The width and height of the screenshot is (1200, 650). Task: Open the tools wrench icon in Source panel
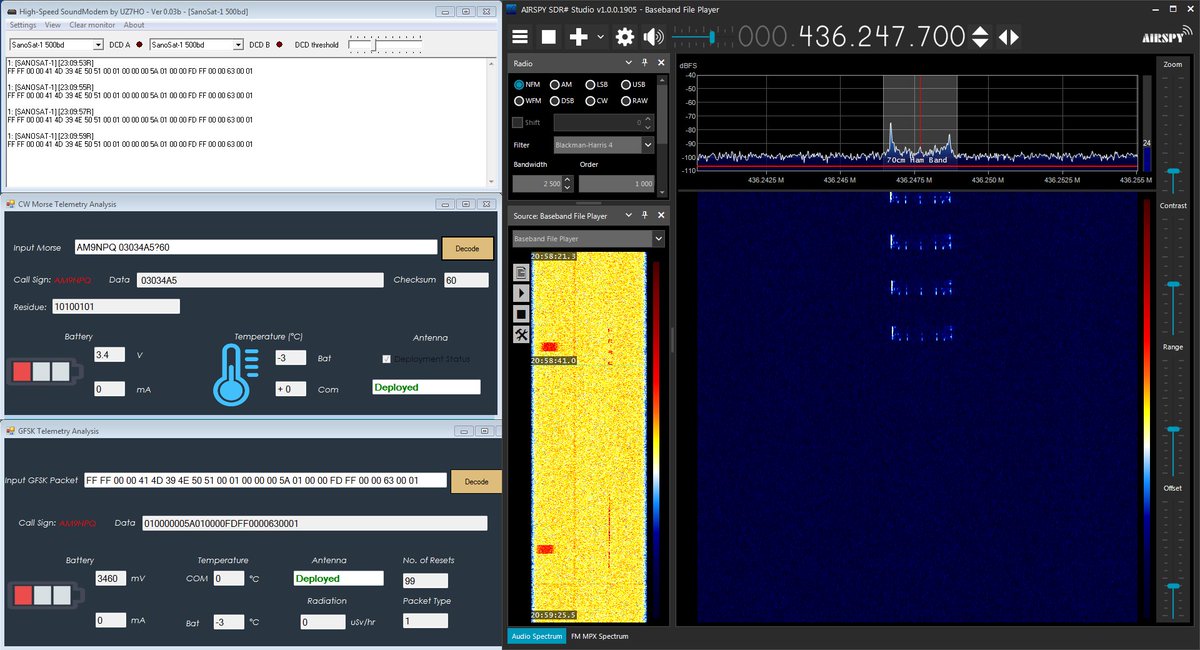[x=521, y=334]
